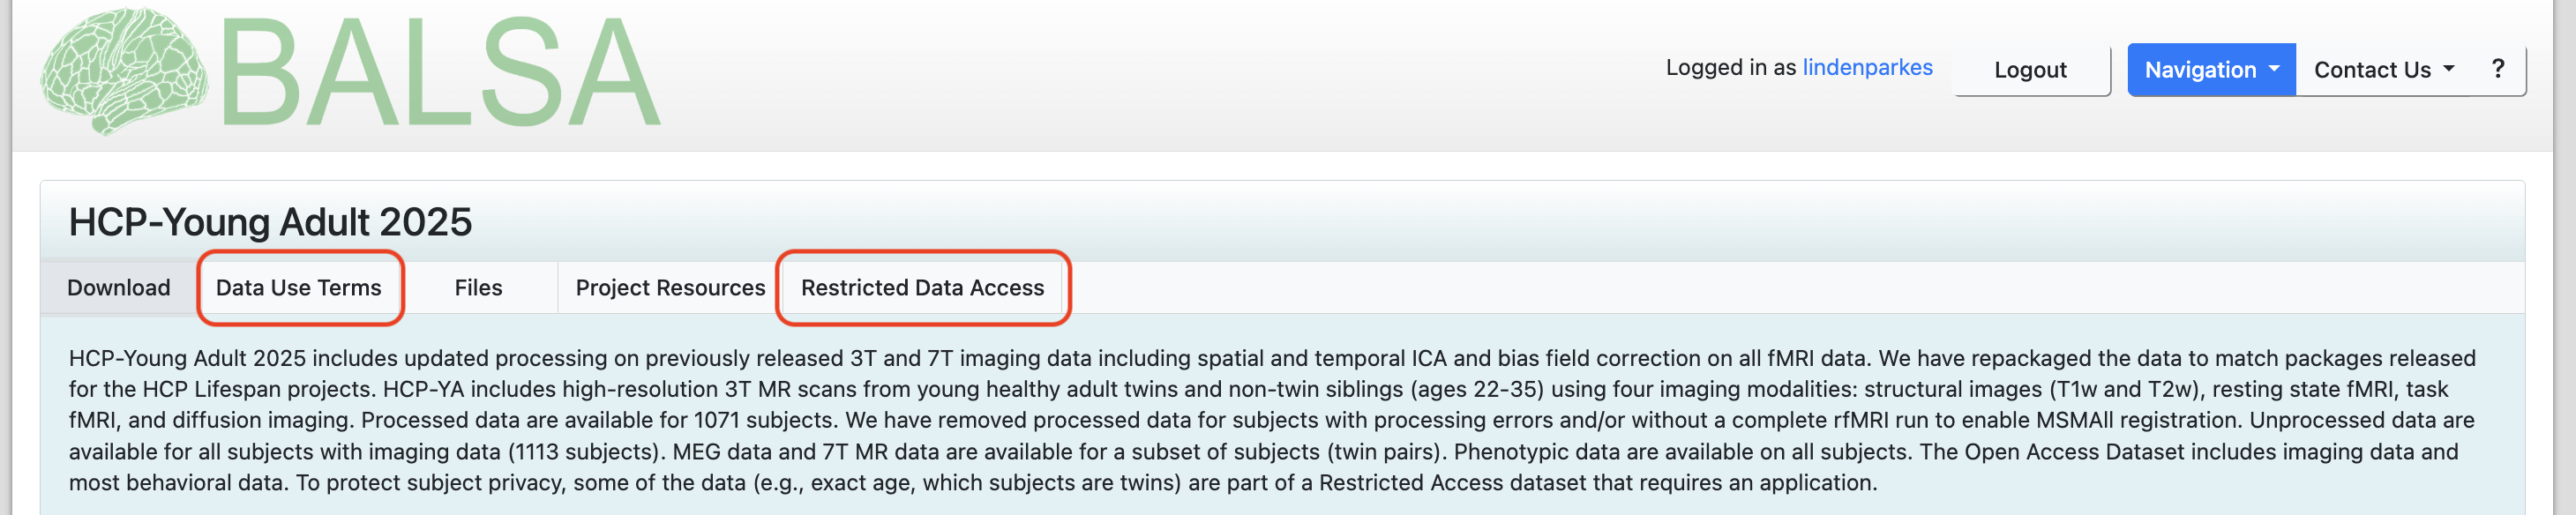Open the Restricted Data Access tab
The image size is (2576, 515).
click(922, 288)
